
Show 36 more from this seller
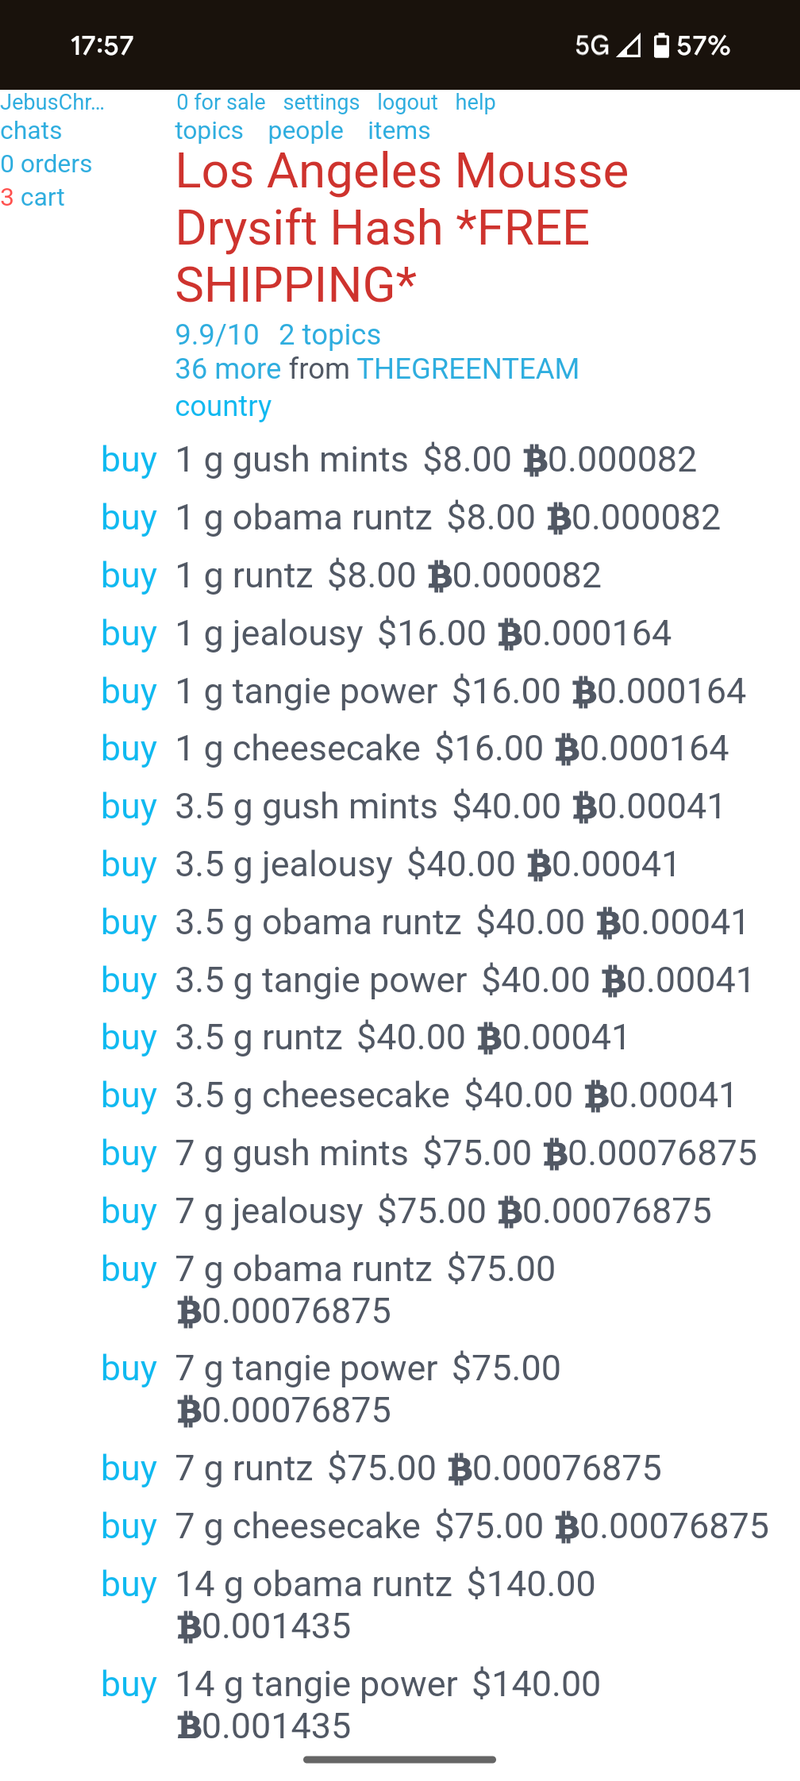point(228,369)
